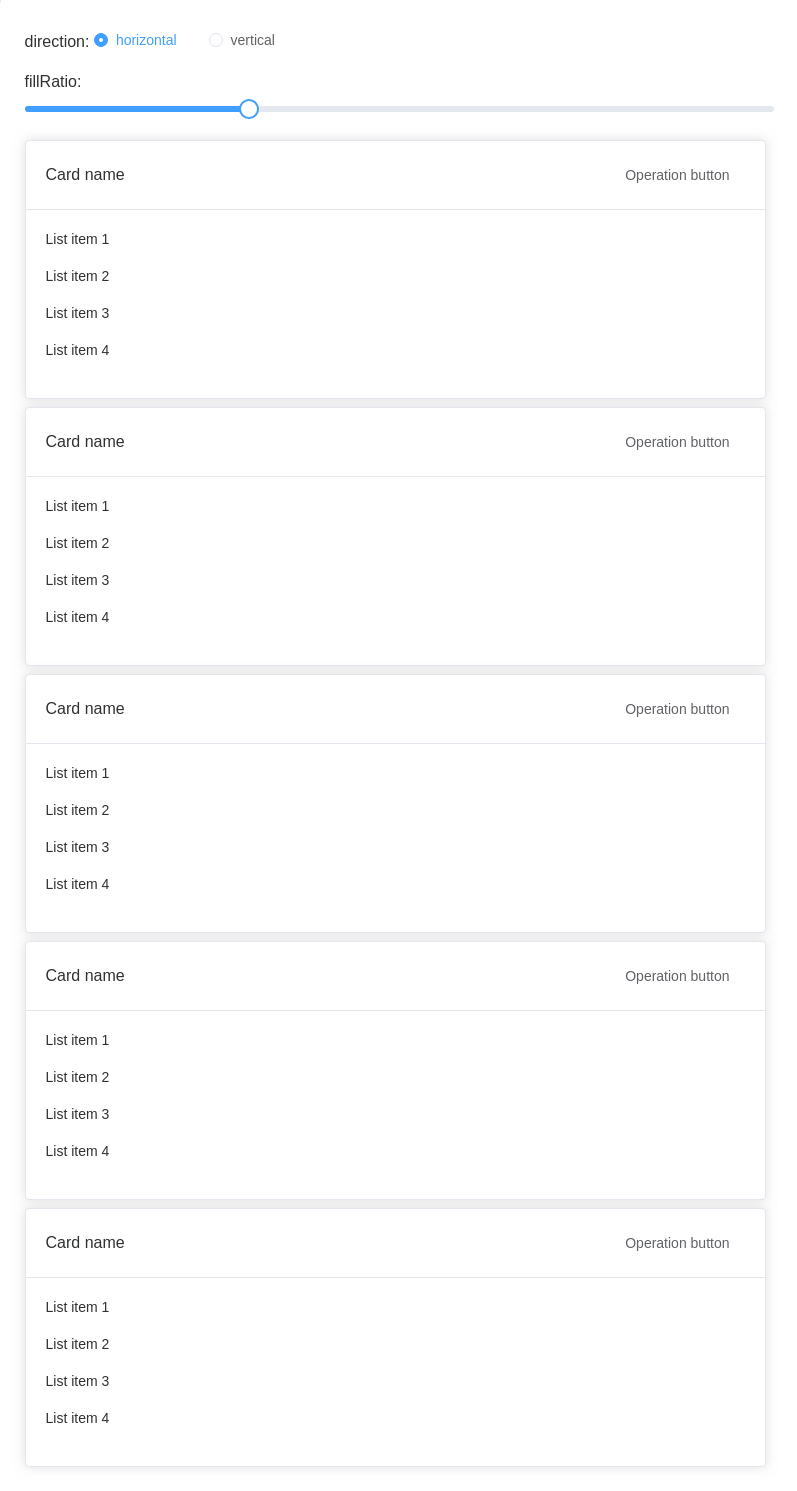The height and width of the screenshot is (1491, 797).
Task: Click the fillRatio slider handle
Action: 249,109
